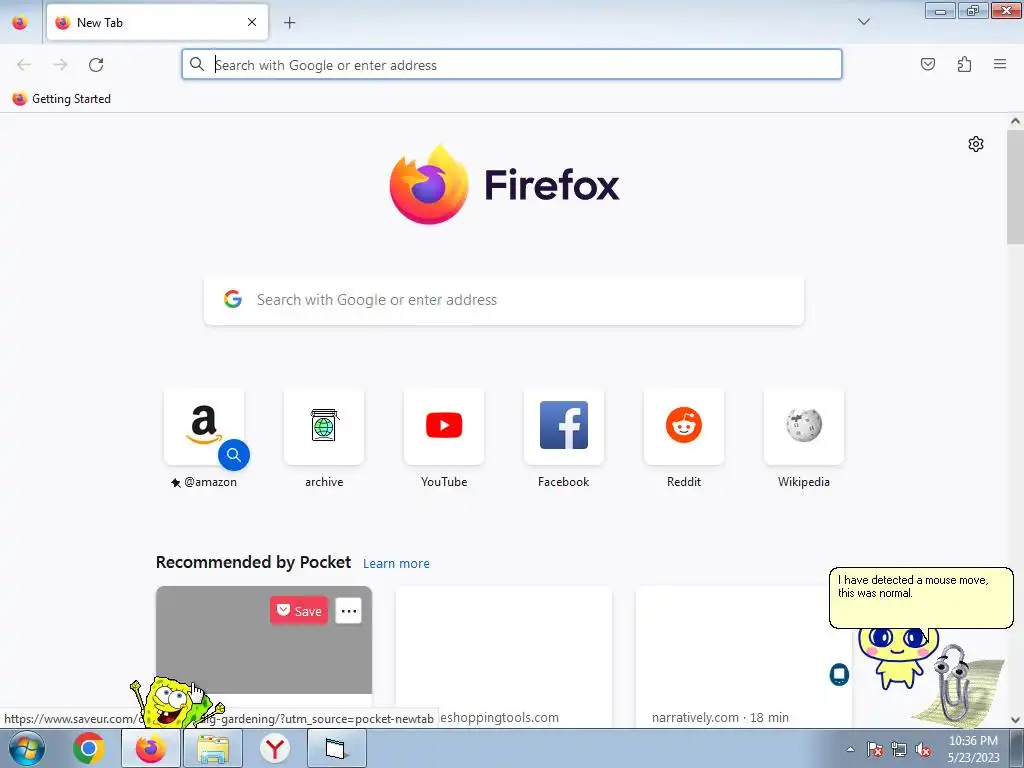Go back one page
Screen dimensions: 1024x768
click(x=24, y=65)
